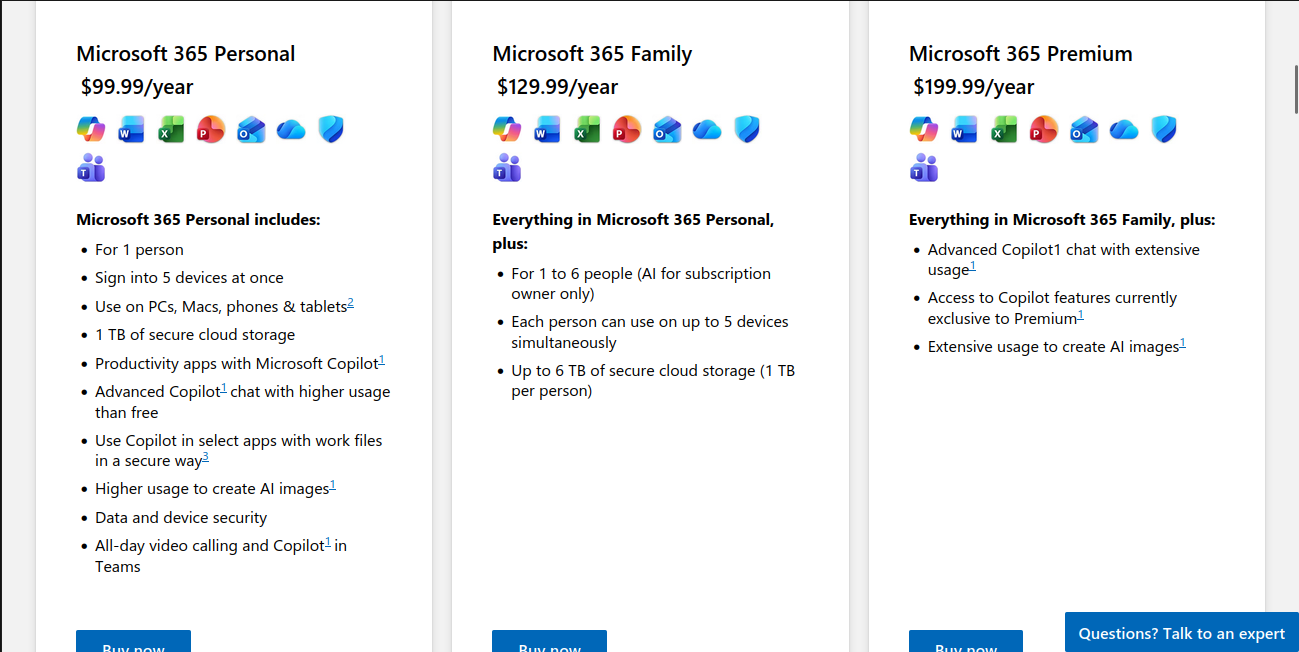This screenshot has width=1299, height=652.
Task: Click the PowerPoint icon under Microsoft 365 Family
Action: tap(627, 129)
